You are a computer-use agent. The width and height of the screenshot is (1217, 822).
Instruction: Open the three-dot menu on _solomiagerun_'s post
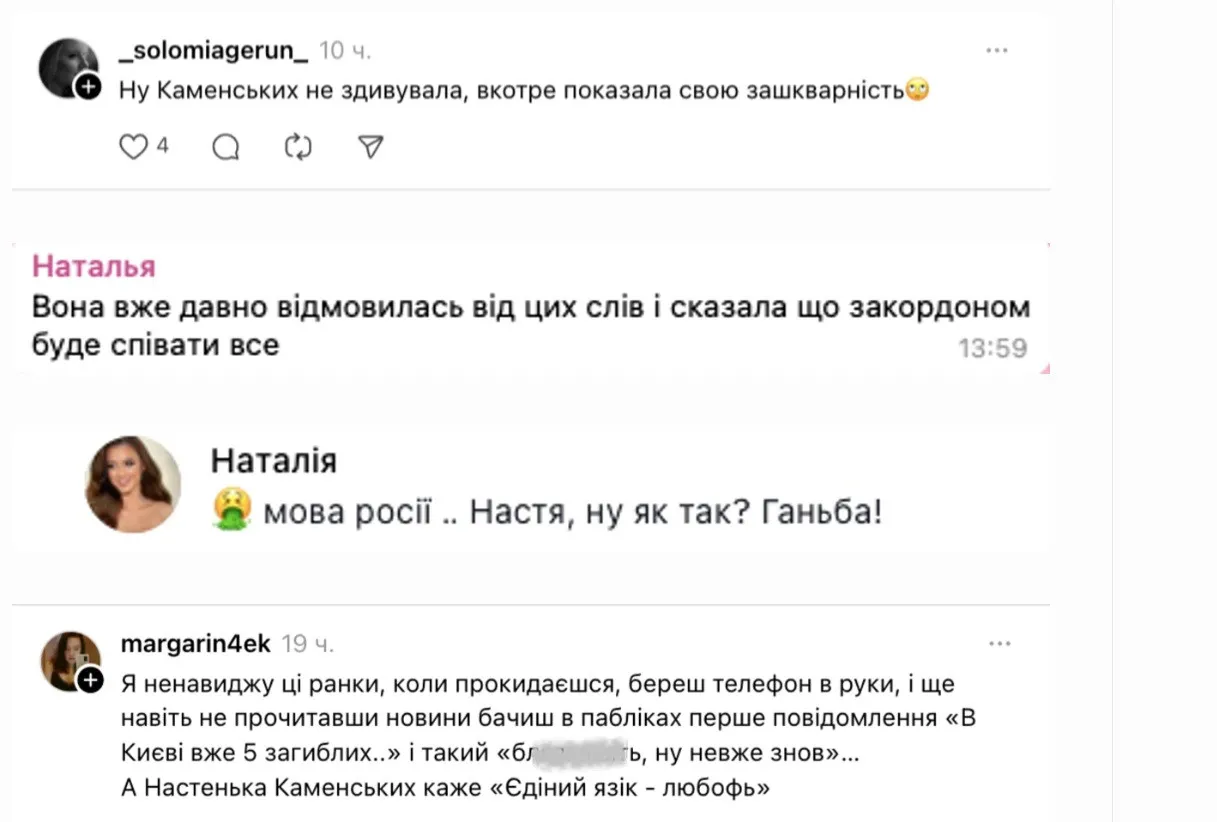999,48
